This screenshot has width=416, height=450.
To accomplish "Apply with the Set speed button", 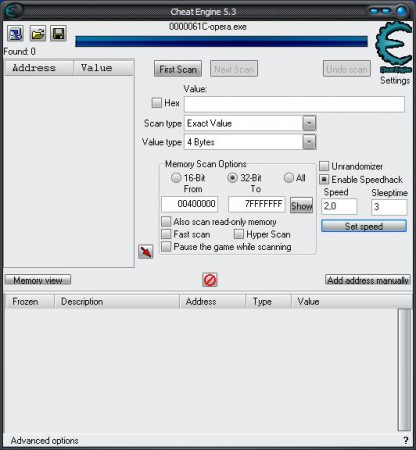I will click(364, 226).
